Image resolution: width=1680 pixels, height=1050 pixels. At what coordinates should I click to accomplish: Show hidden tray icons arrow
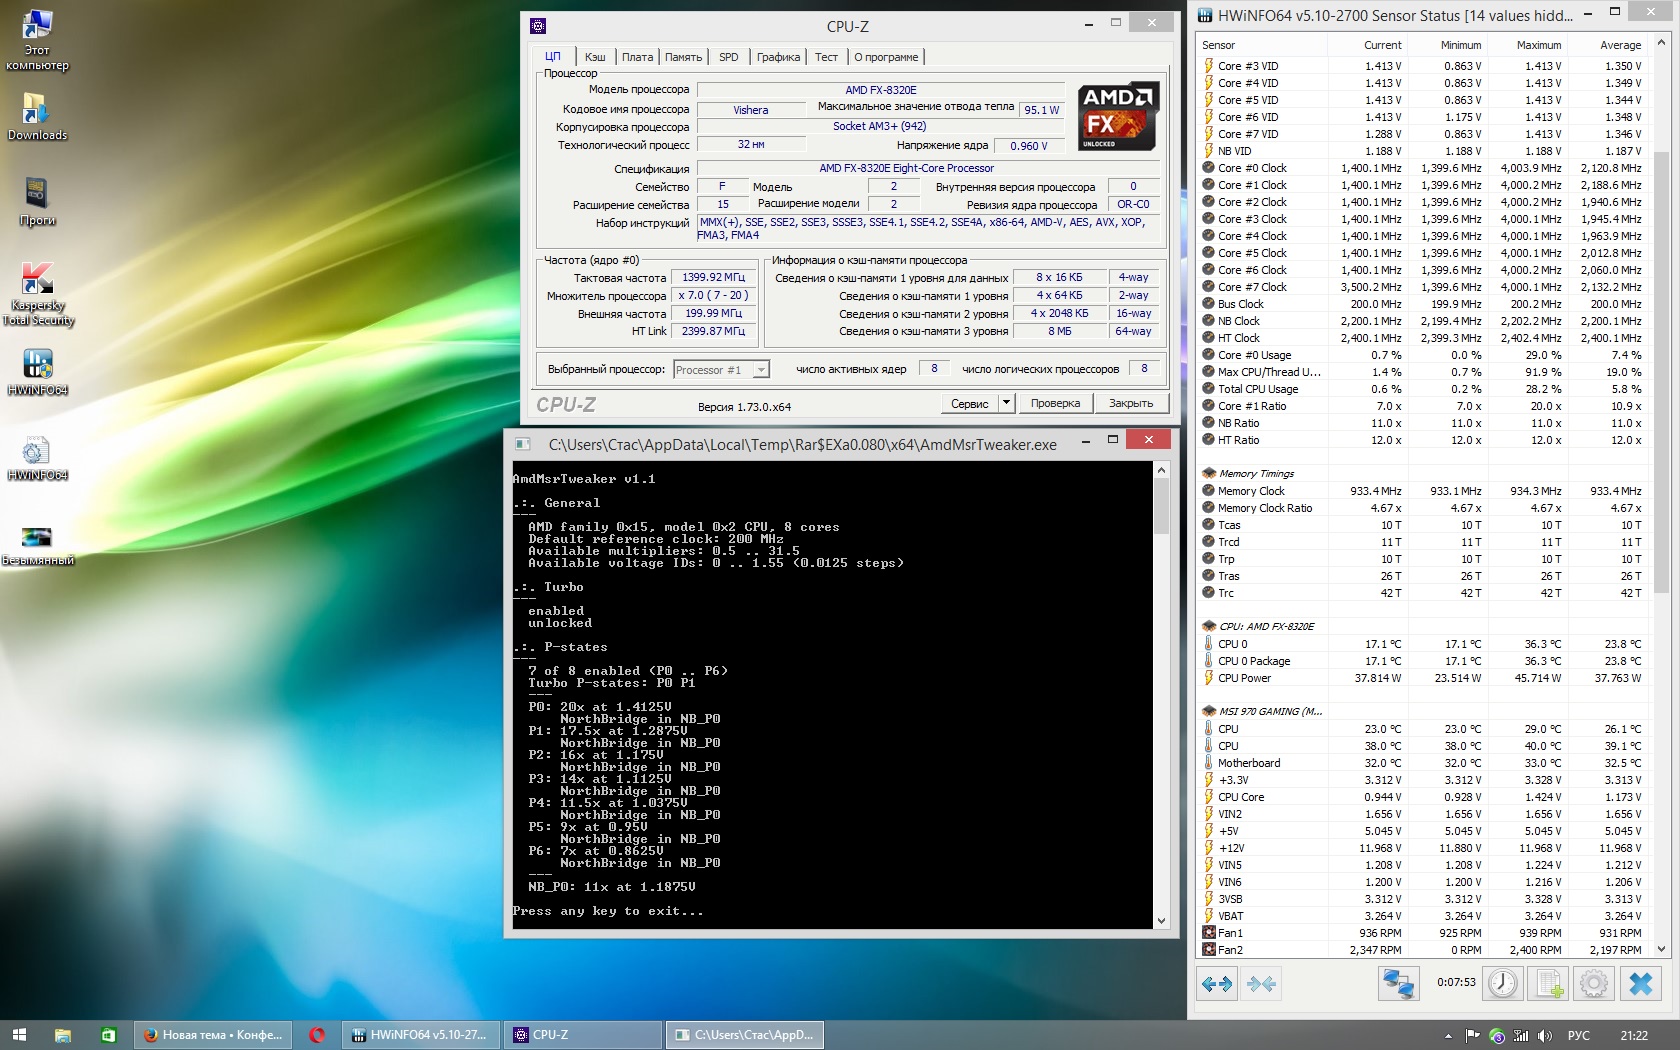click(1448, 1035)
